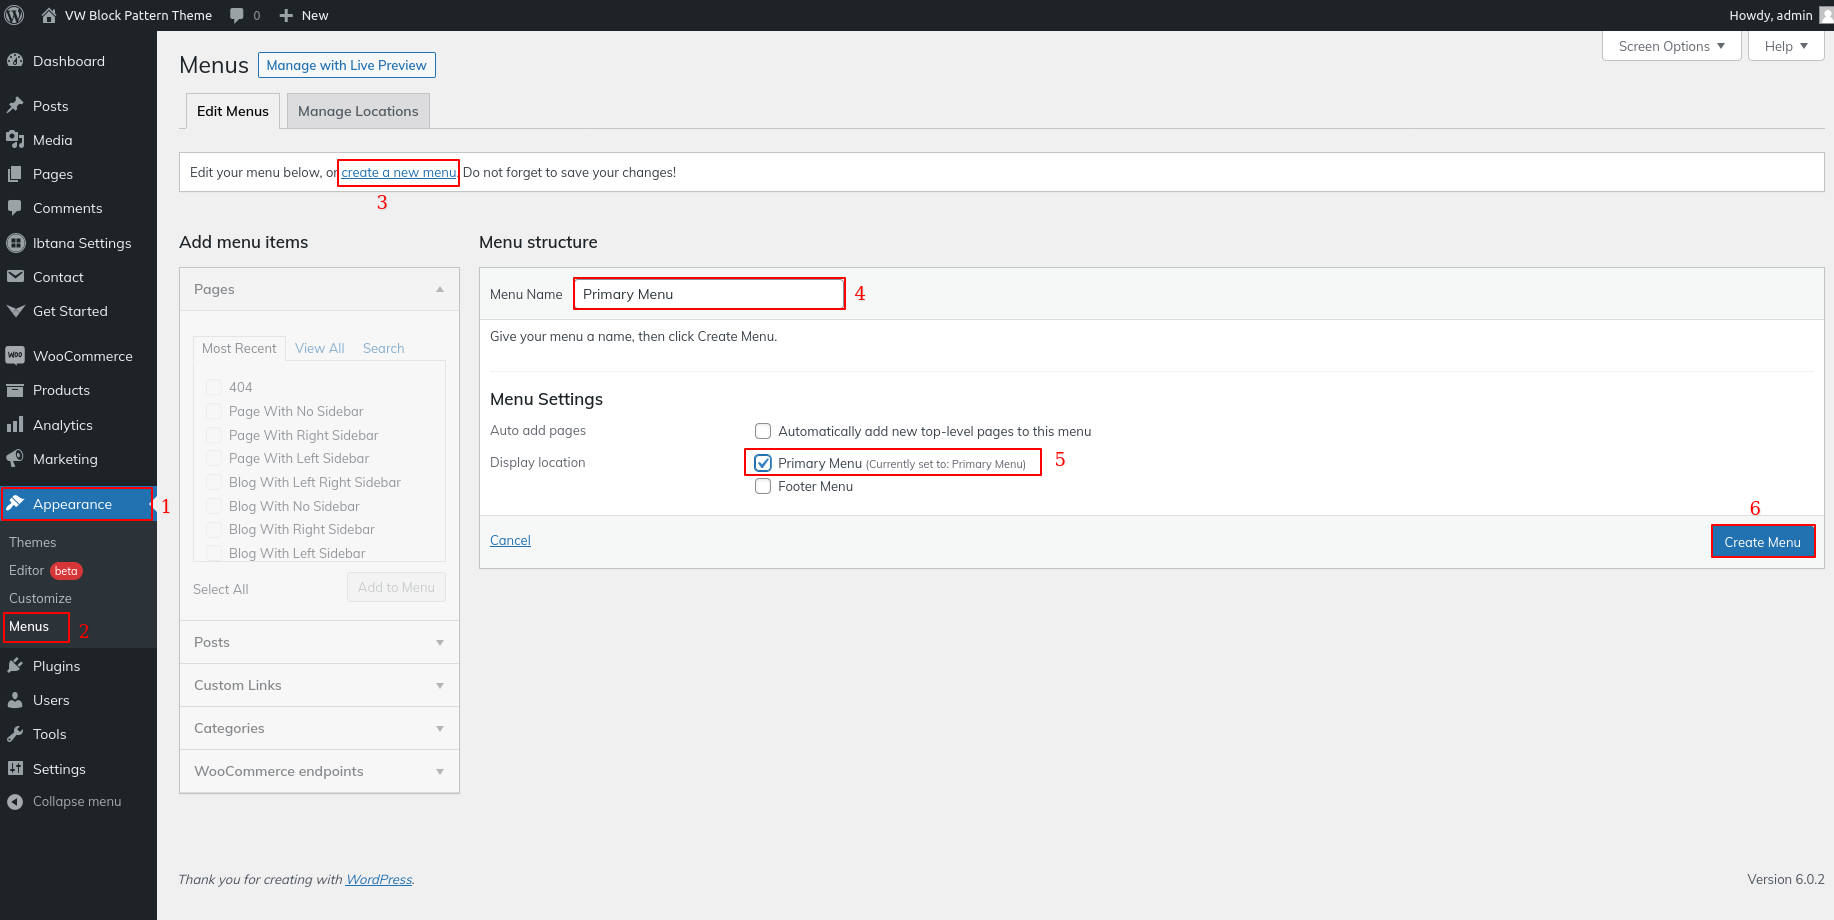Enable automatically add new top-level pages
This screenshot has height=920, width=1834.
[763, 431]
